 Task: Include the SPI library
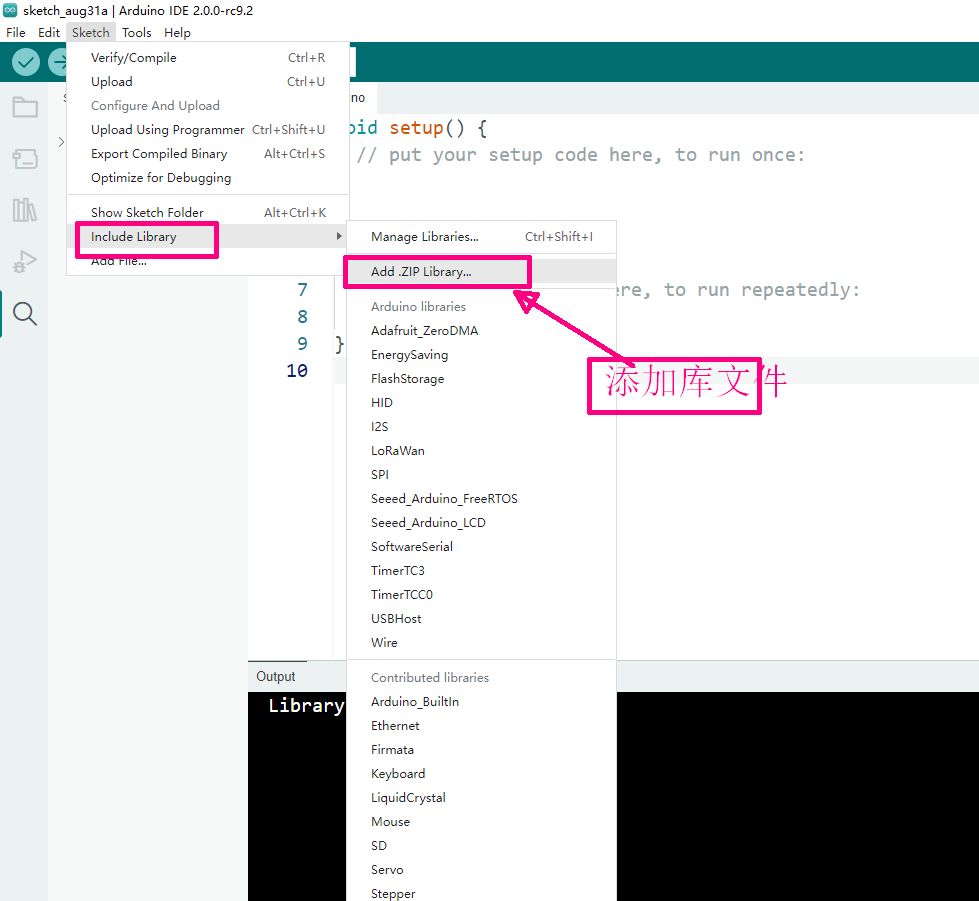coord(481,475)
